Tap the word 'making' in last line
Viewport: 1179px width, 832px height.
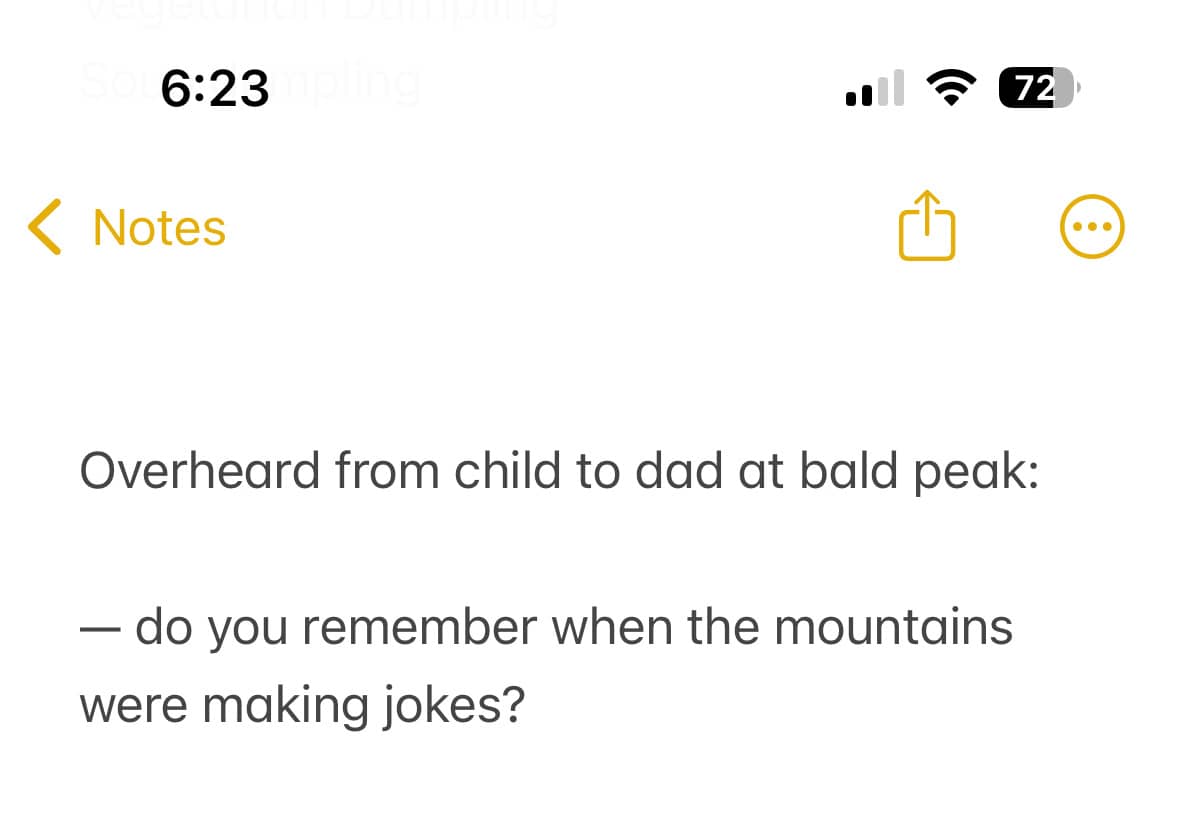(286, 707)
